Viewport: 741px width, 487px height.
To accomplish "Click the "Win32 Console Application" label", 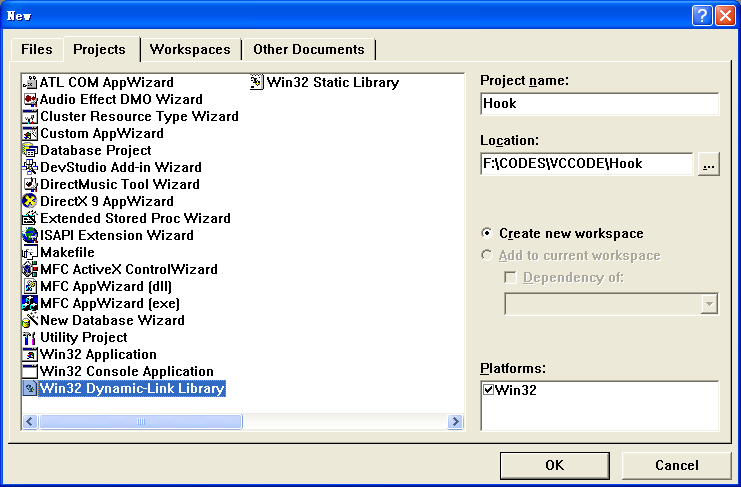I will click(127, 371).
